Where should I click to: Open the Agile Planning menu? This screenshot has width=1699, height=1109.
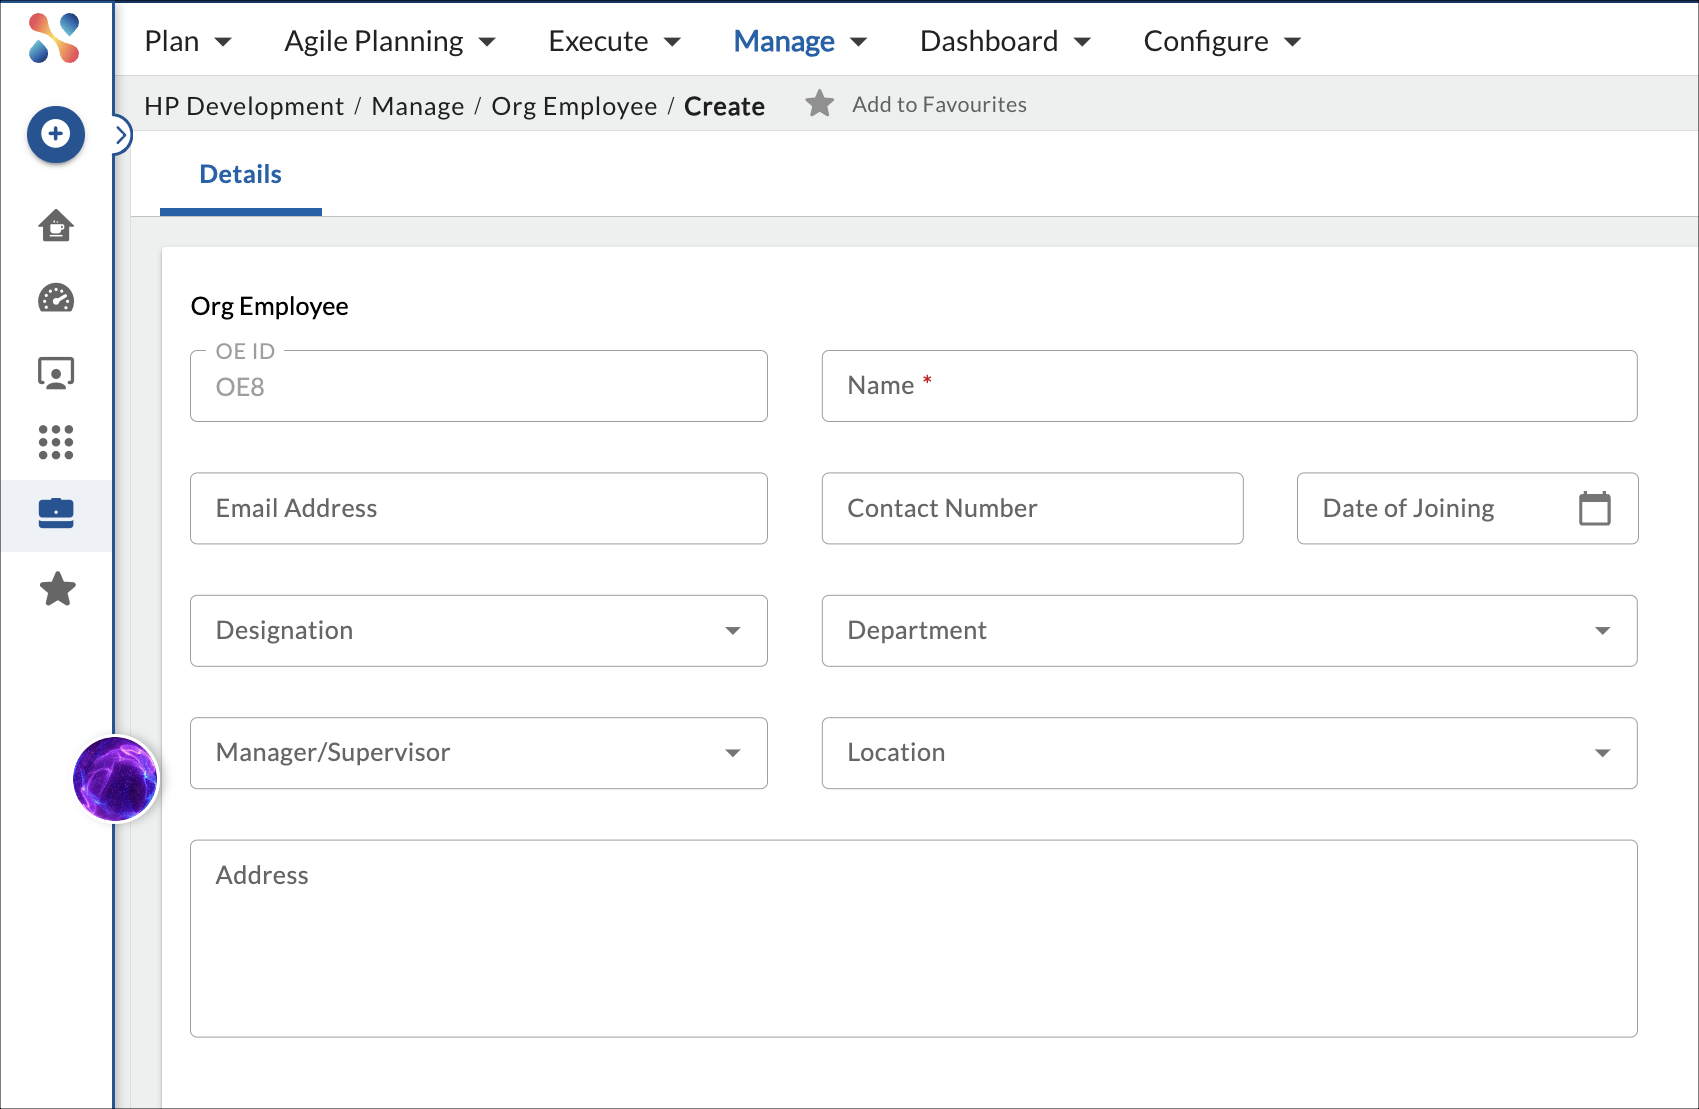389,41
